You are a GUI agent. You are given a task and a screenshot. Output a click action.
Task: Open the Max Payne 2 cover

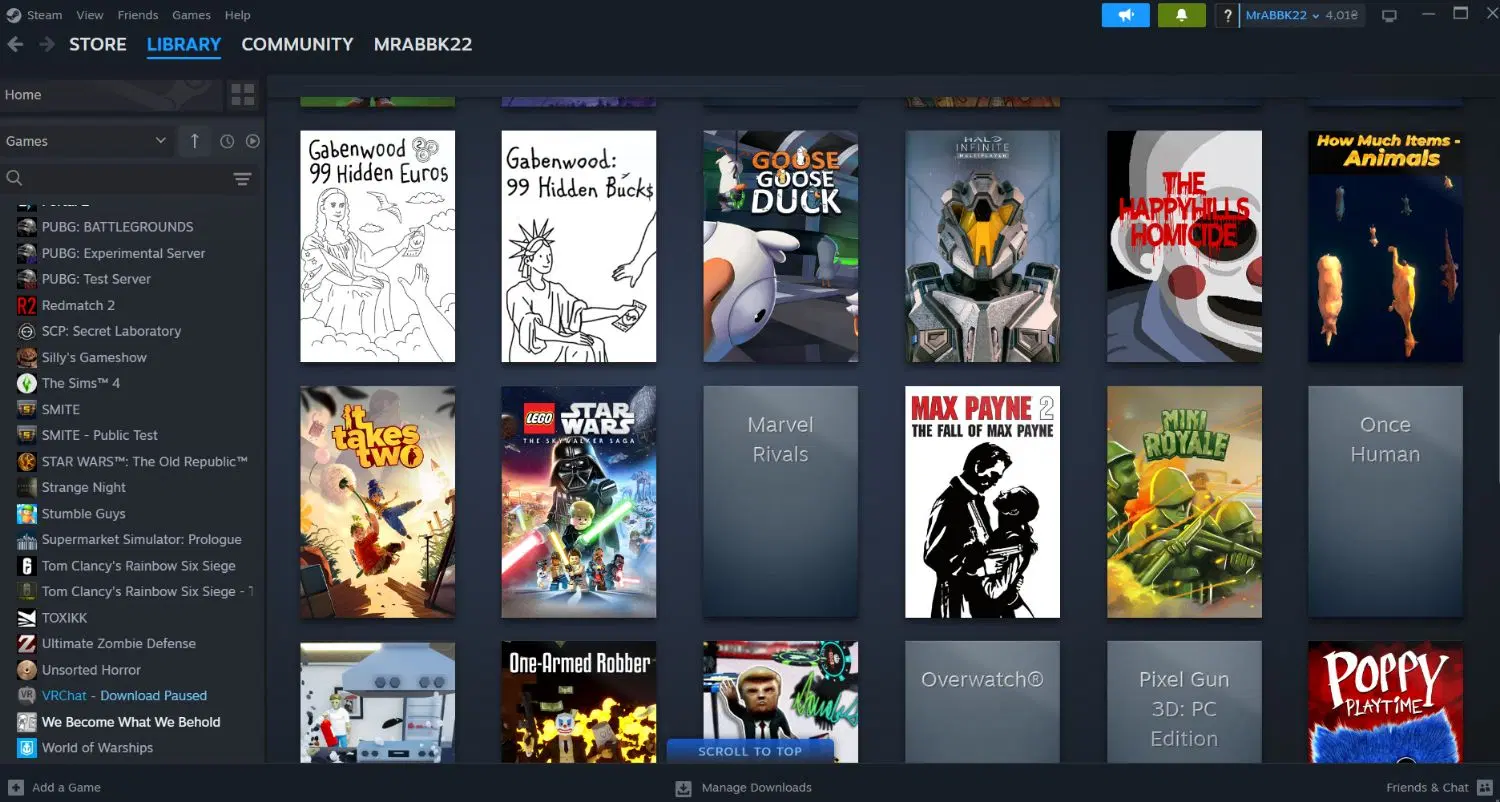[982, 502]
